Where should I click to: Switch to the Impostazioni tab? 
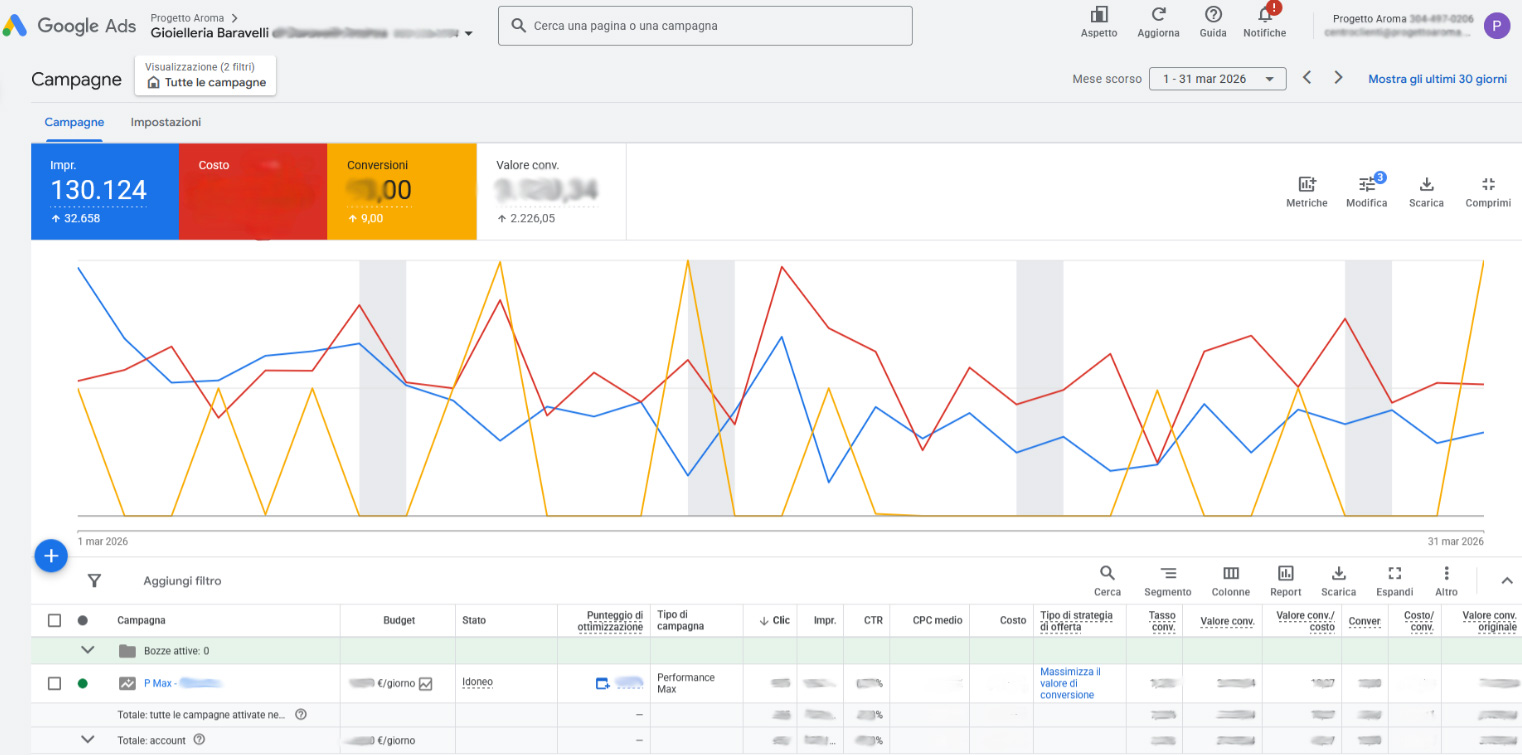point(166,122)
